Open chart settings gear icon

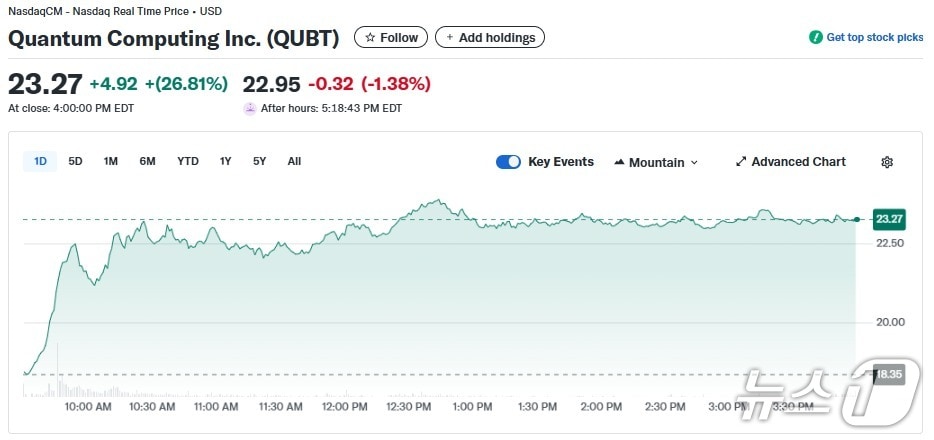[x=887, y=162]
